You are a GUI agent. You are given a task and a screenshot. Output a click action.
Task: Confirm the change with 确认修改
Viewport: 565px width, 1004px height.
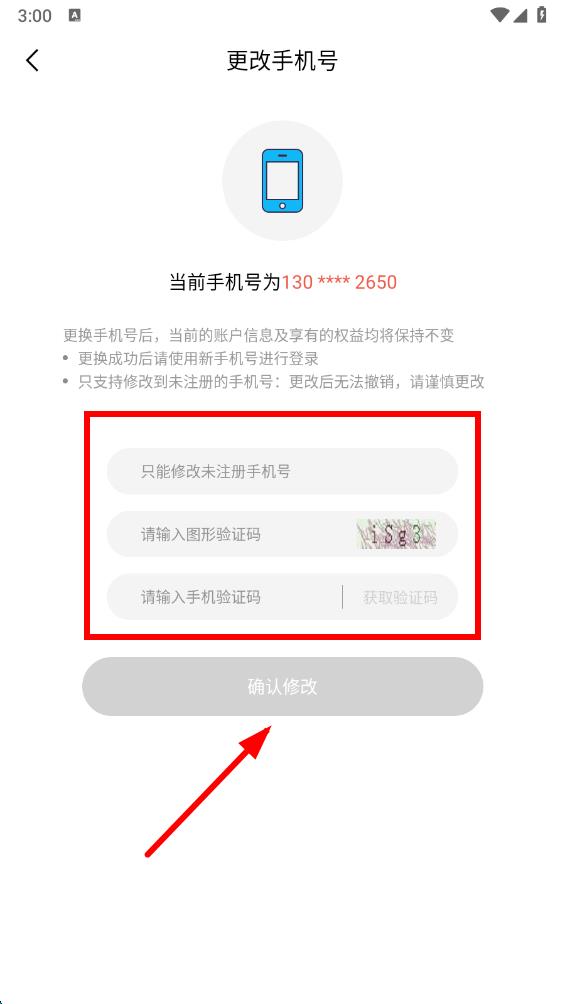click(282, 686)
